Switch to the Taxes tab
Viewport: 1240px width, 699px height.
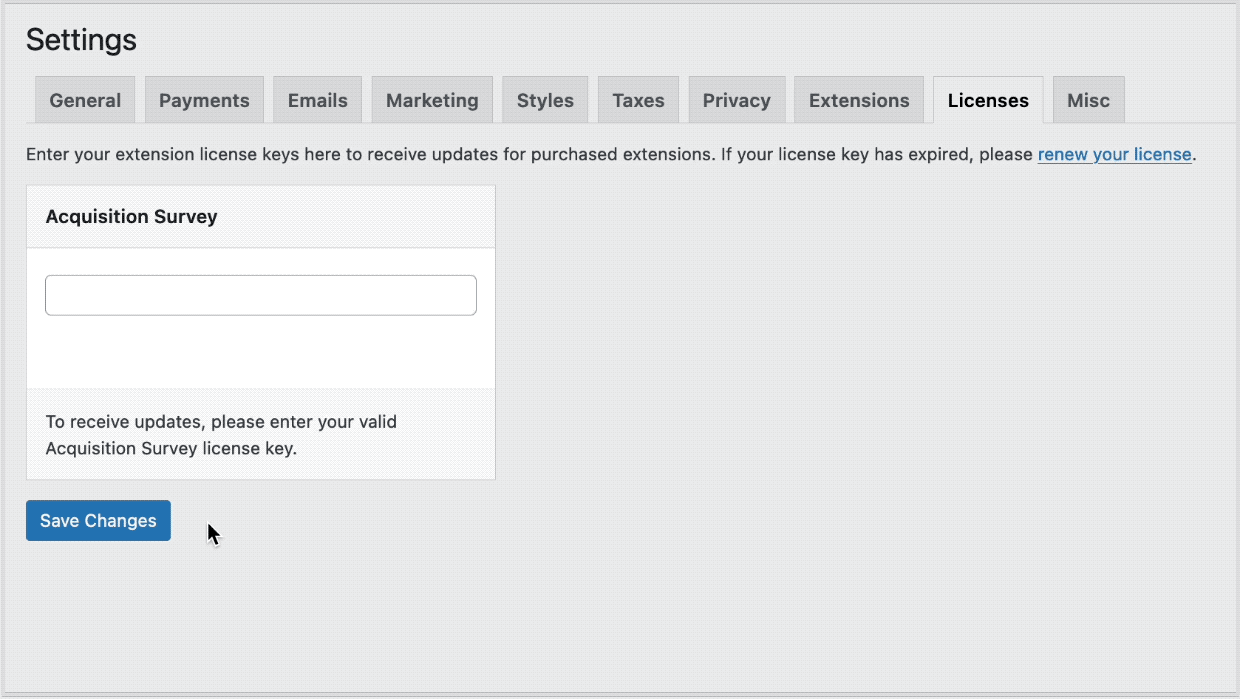[638, 100]
